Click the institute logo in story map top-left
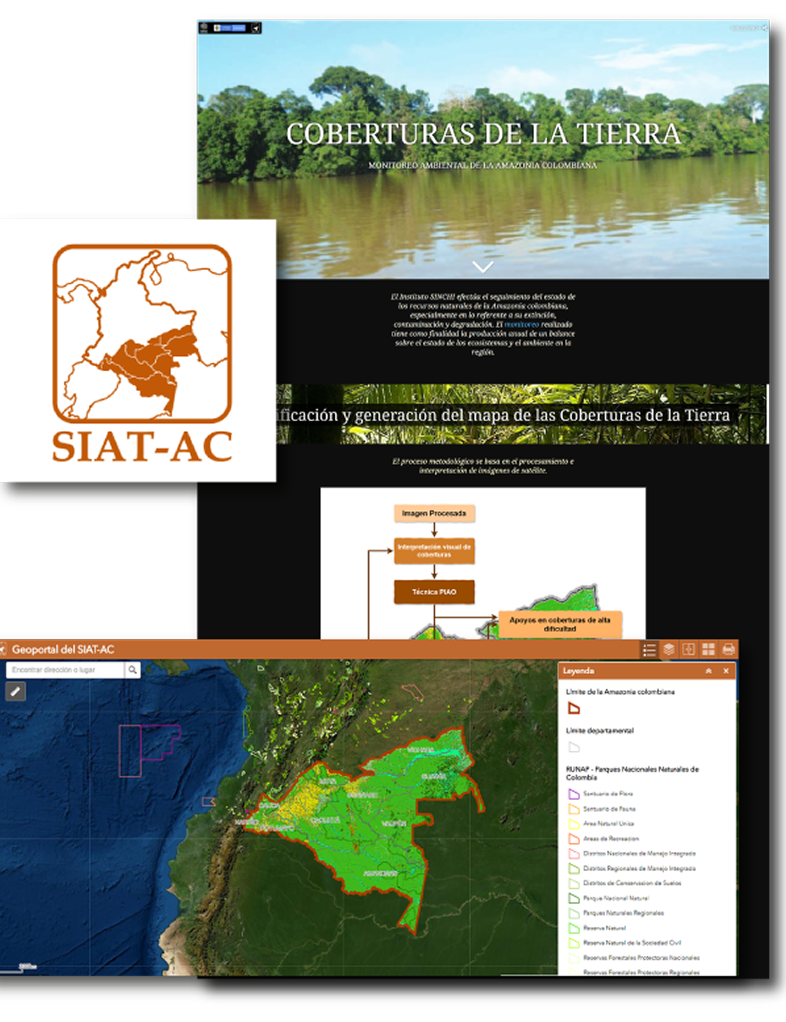 (204, 28)
